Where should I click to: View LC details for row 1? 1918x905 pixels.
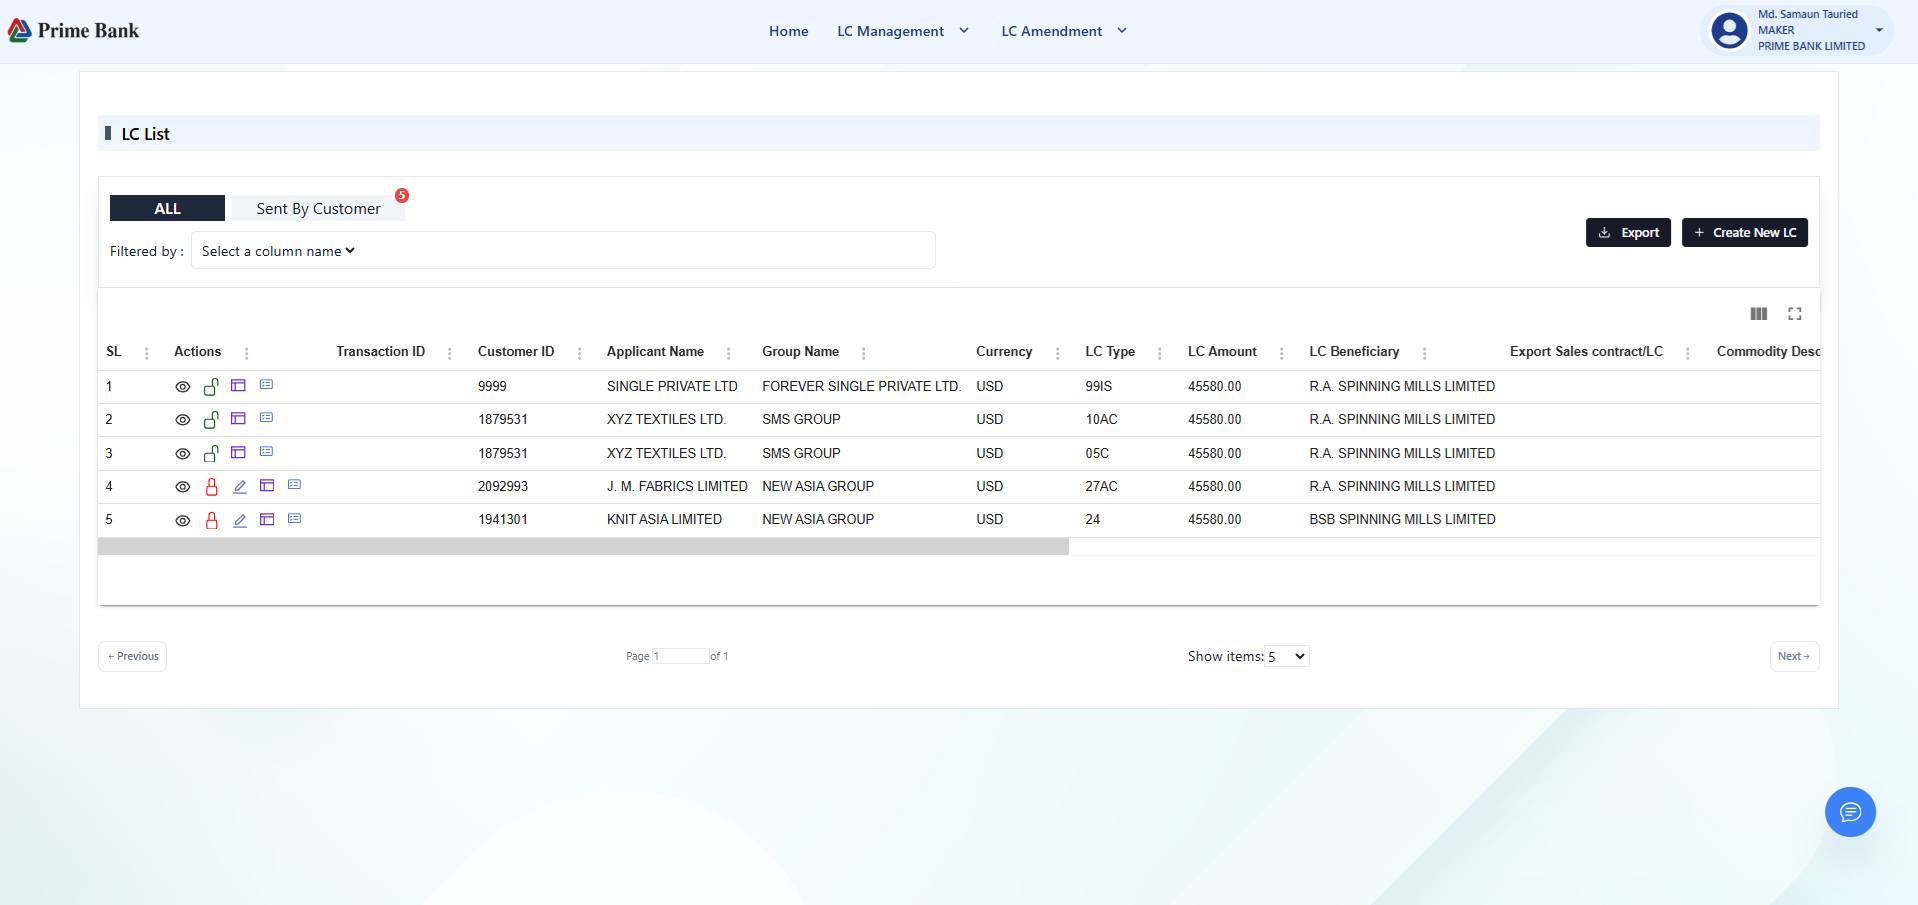coord(182,387)
